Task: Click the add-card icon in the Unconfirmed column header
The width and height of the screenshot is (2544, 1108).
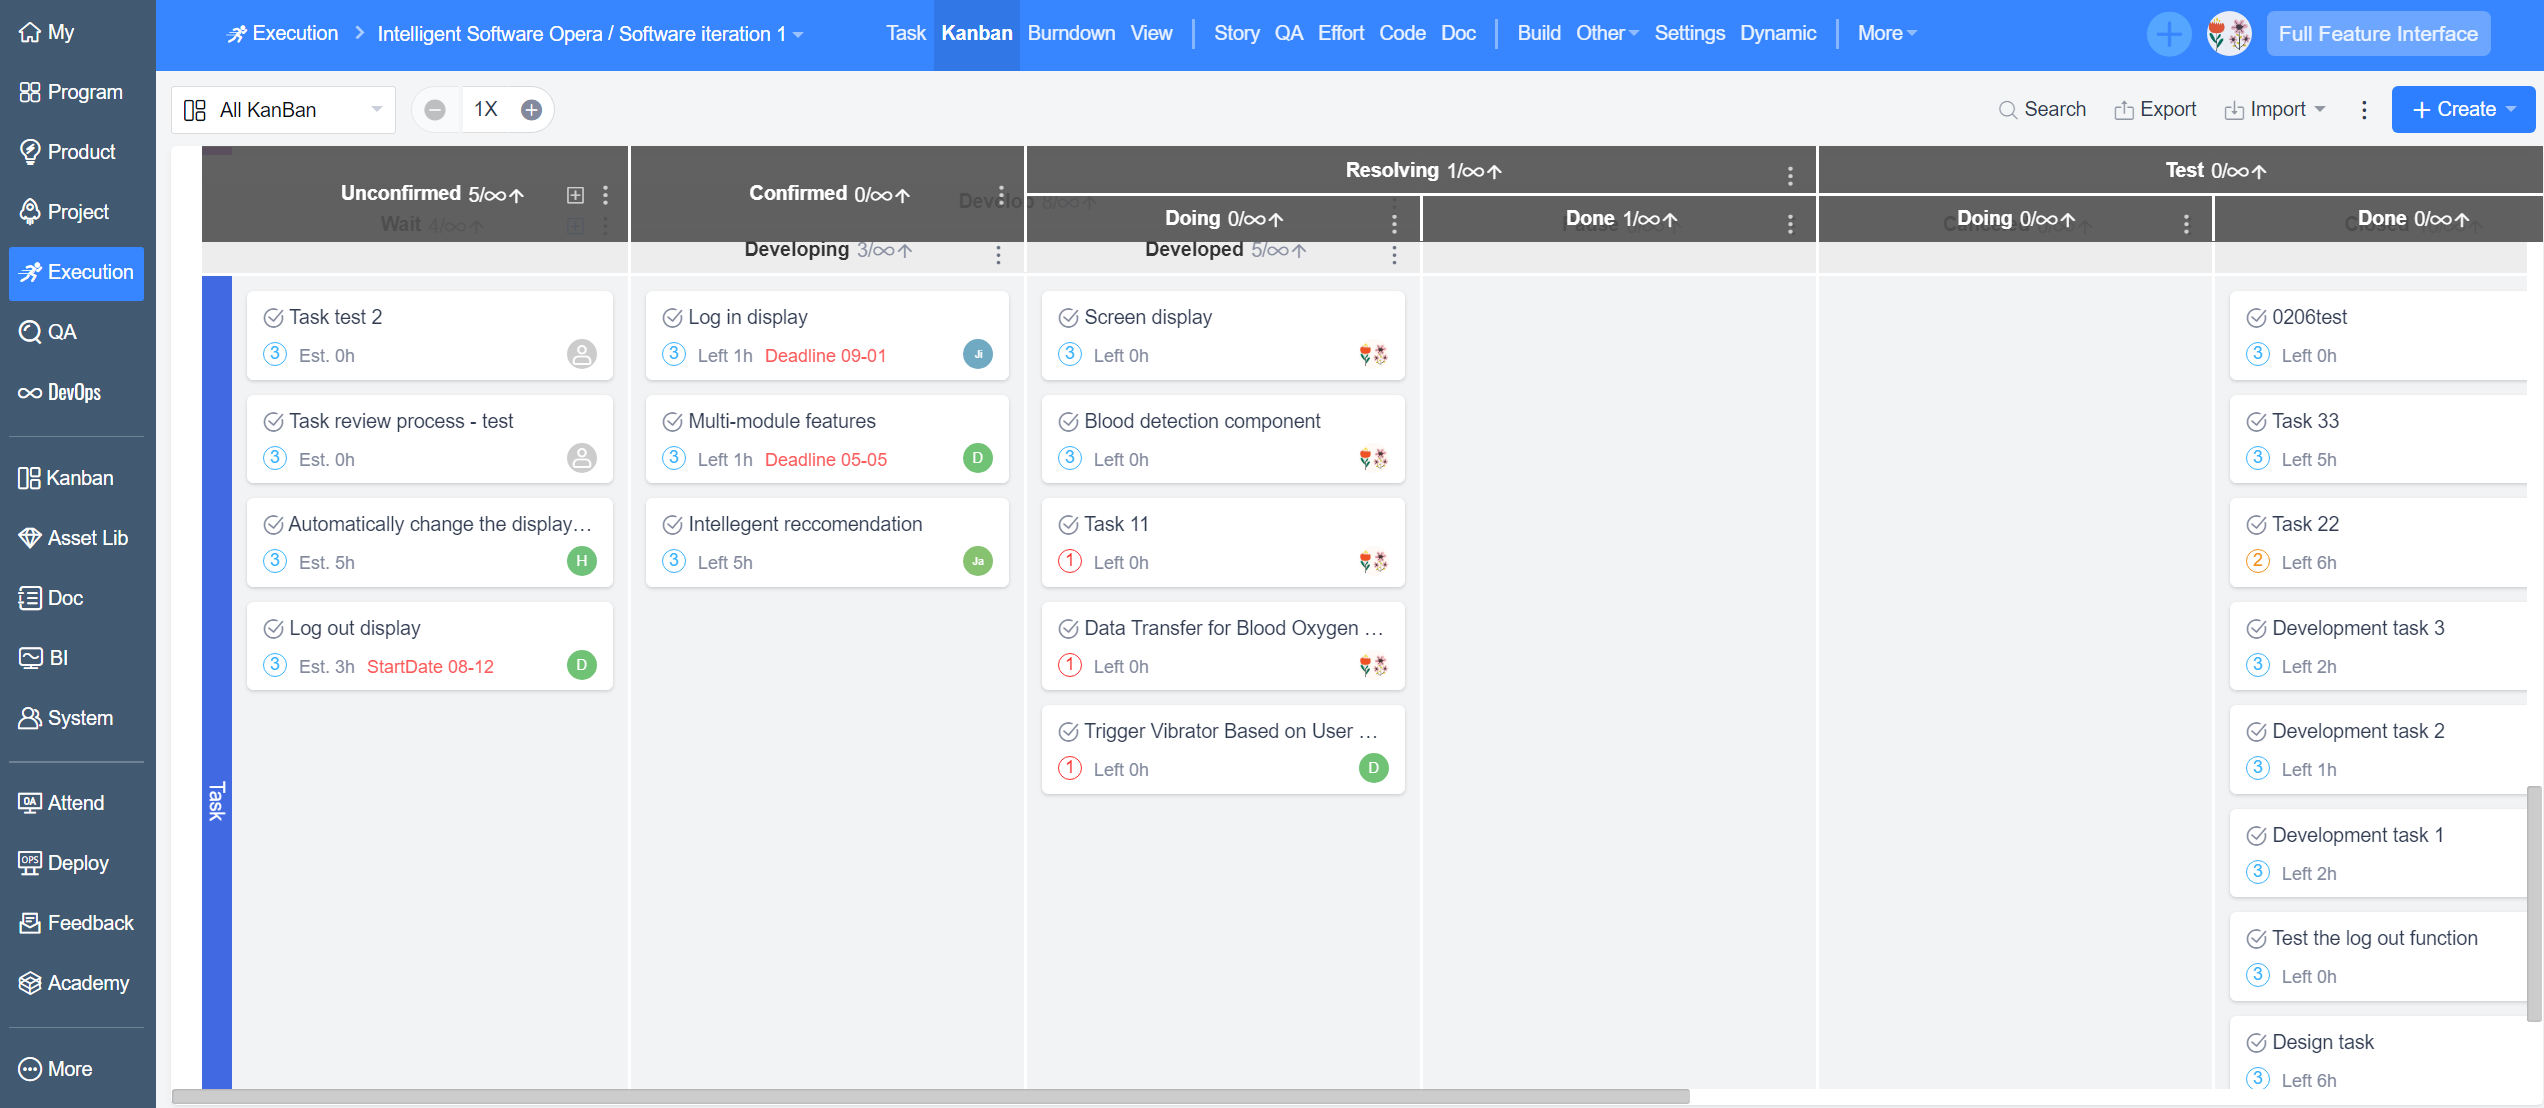Action: point(575,195)
